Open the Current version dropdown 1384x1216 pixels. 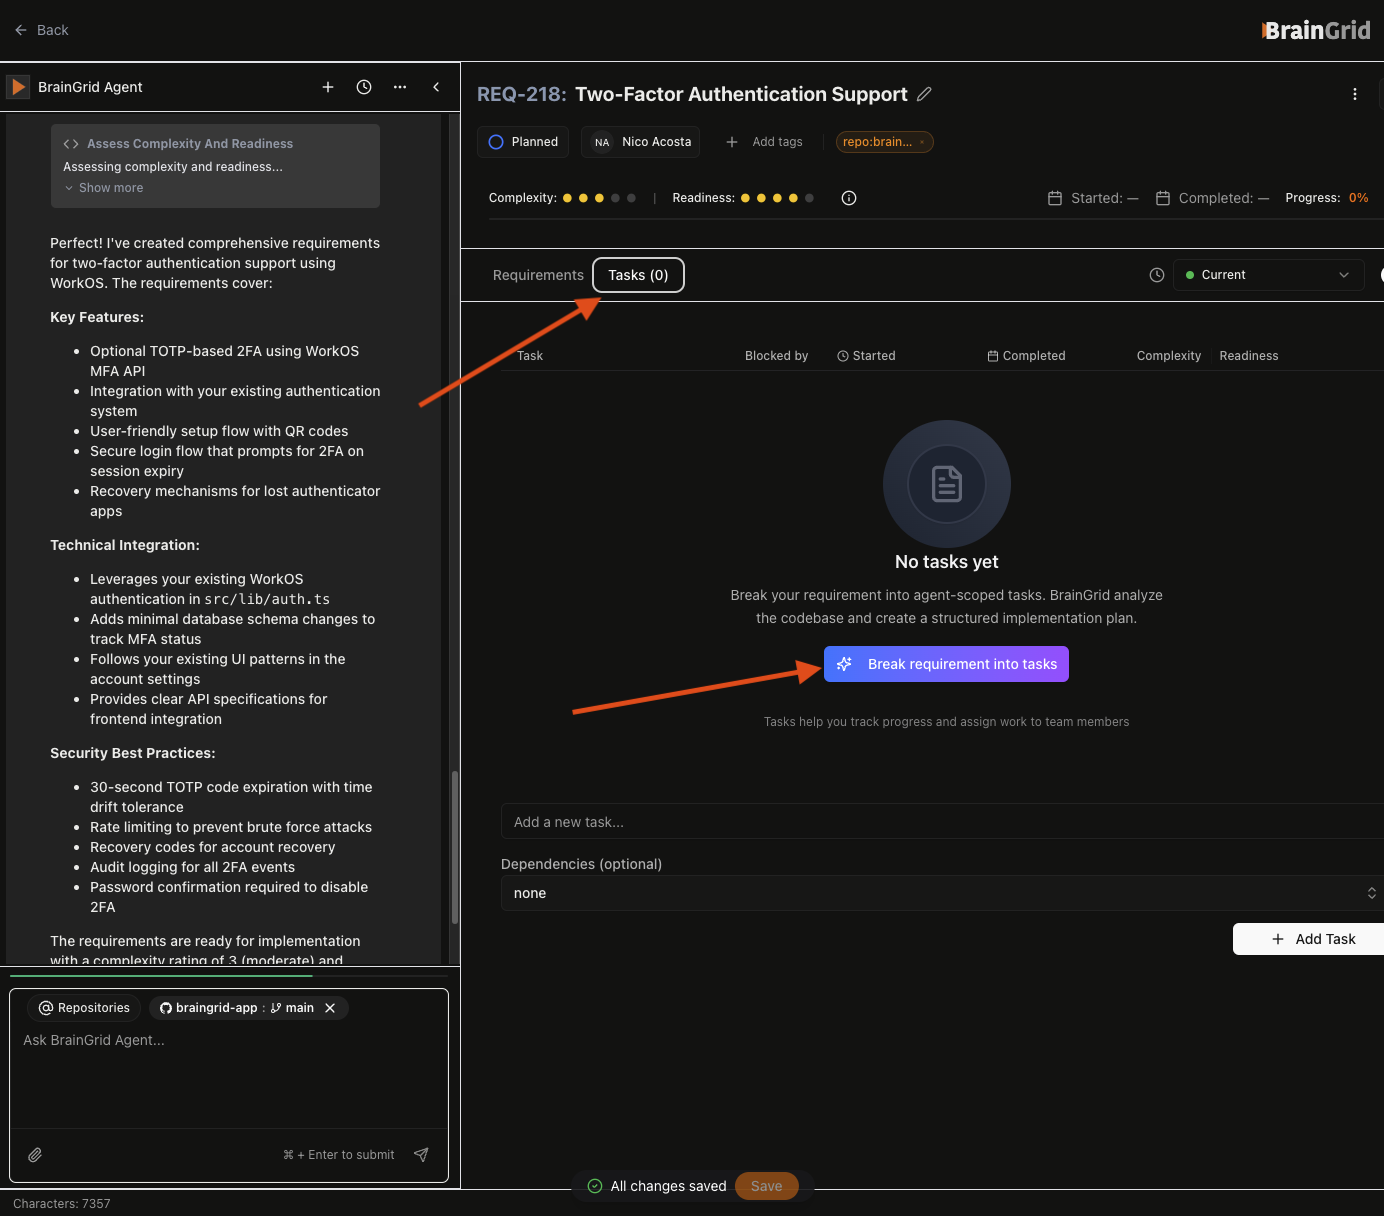[x=1268, y=275]
